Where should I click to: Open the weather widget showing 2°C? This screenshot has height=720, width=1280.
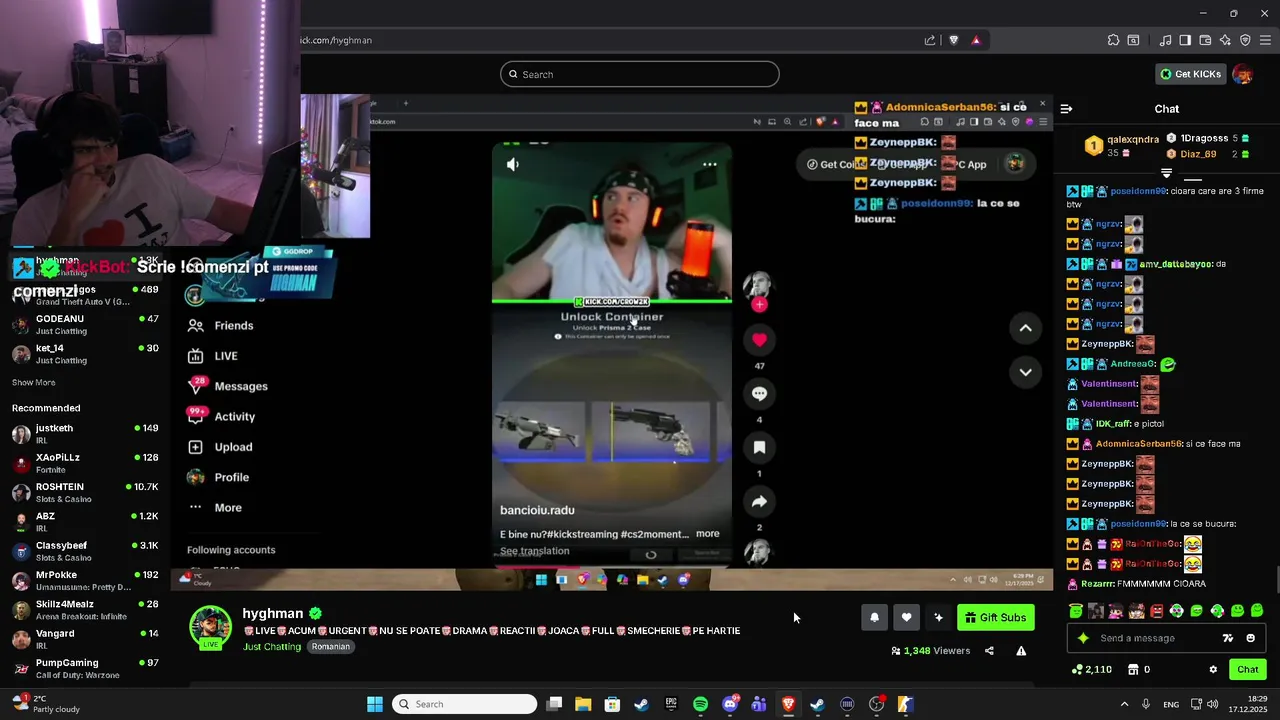(45, 704)
